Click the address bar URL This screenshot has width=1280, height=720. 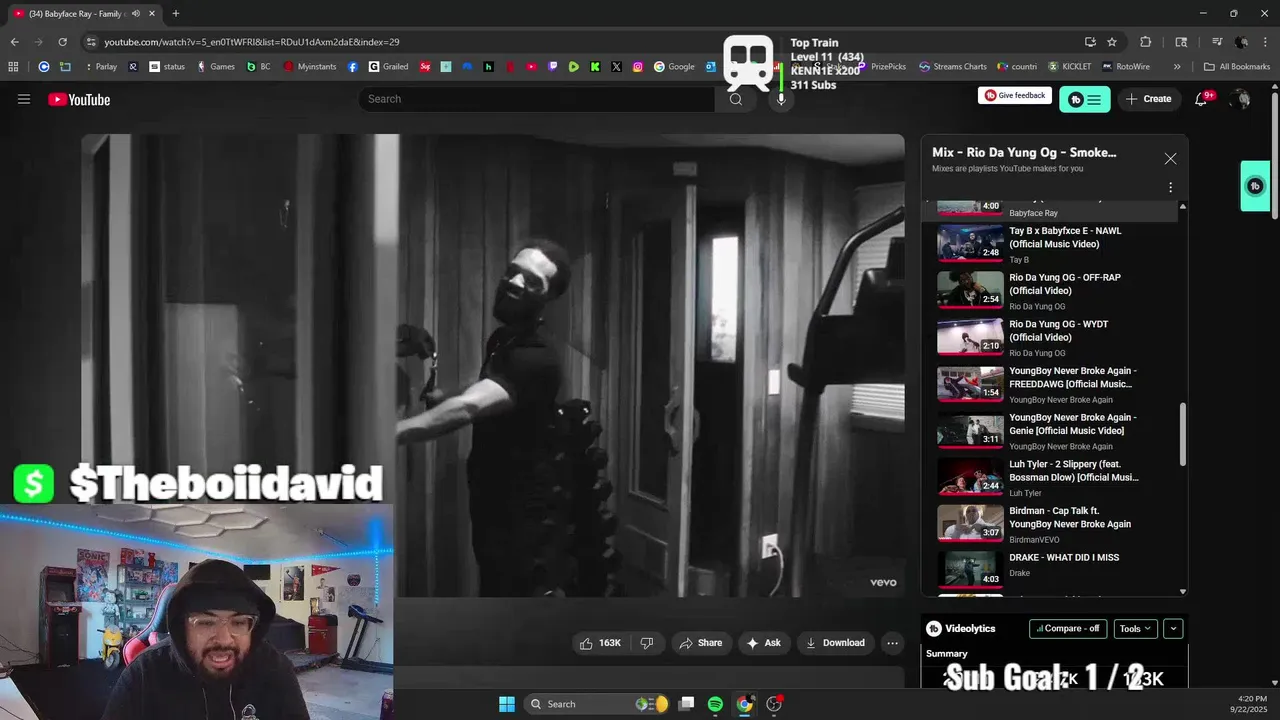click(252, 42)
